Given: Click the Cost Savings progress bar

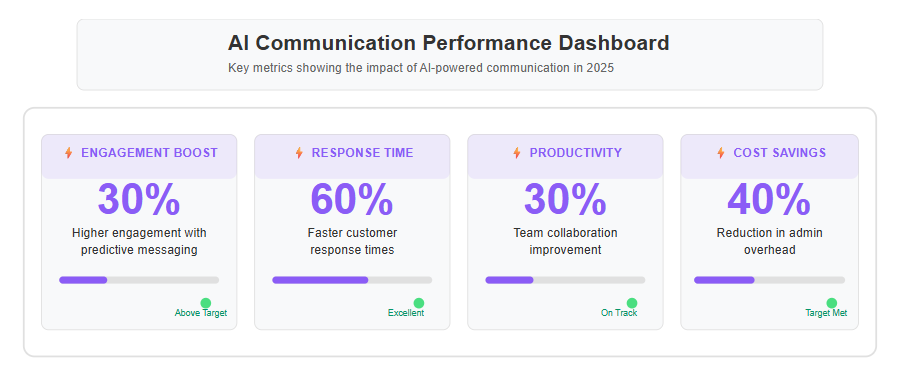Looking at the screenshot, I should (769, 280).
